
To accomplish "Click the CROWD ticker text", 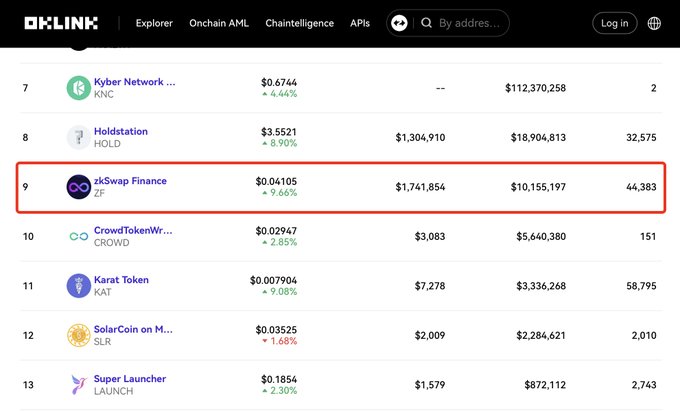I will [x=111, y=242].
